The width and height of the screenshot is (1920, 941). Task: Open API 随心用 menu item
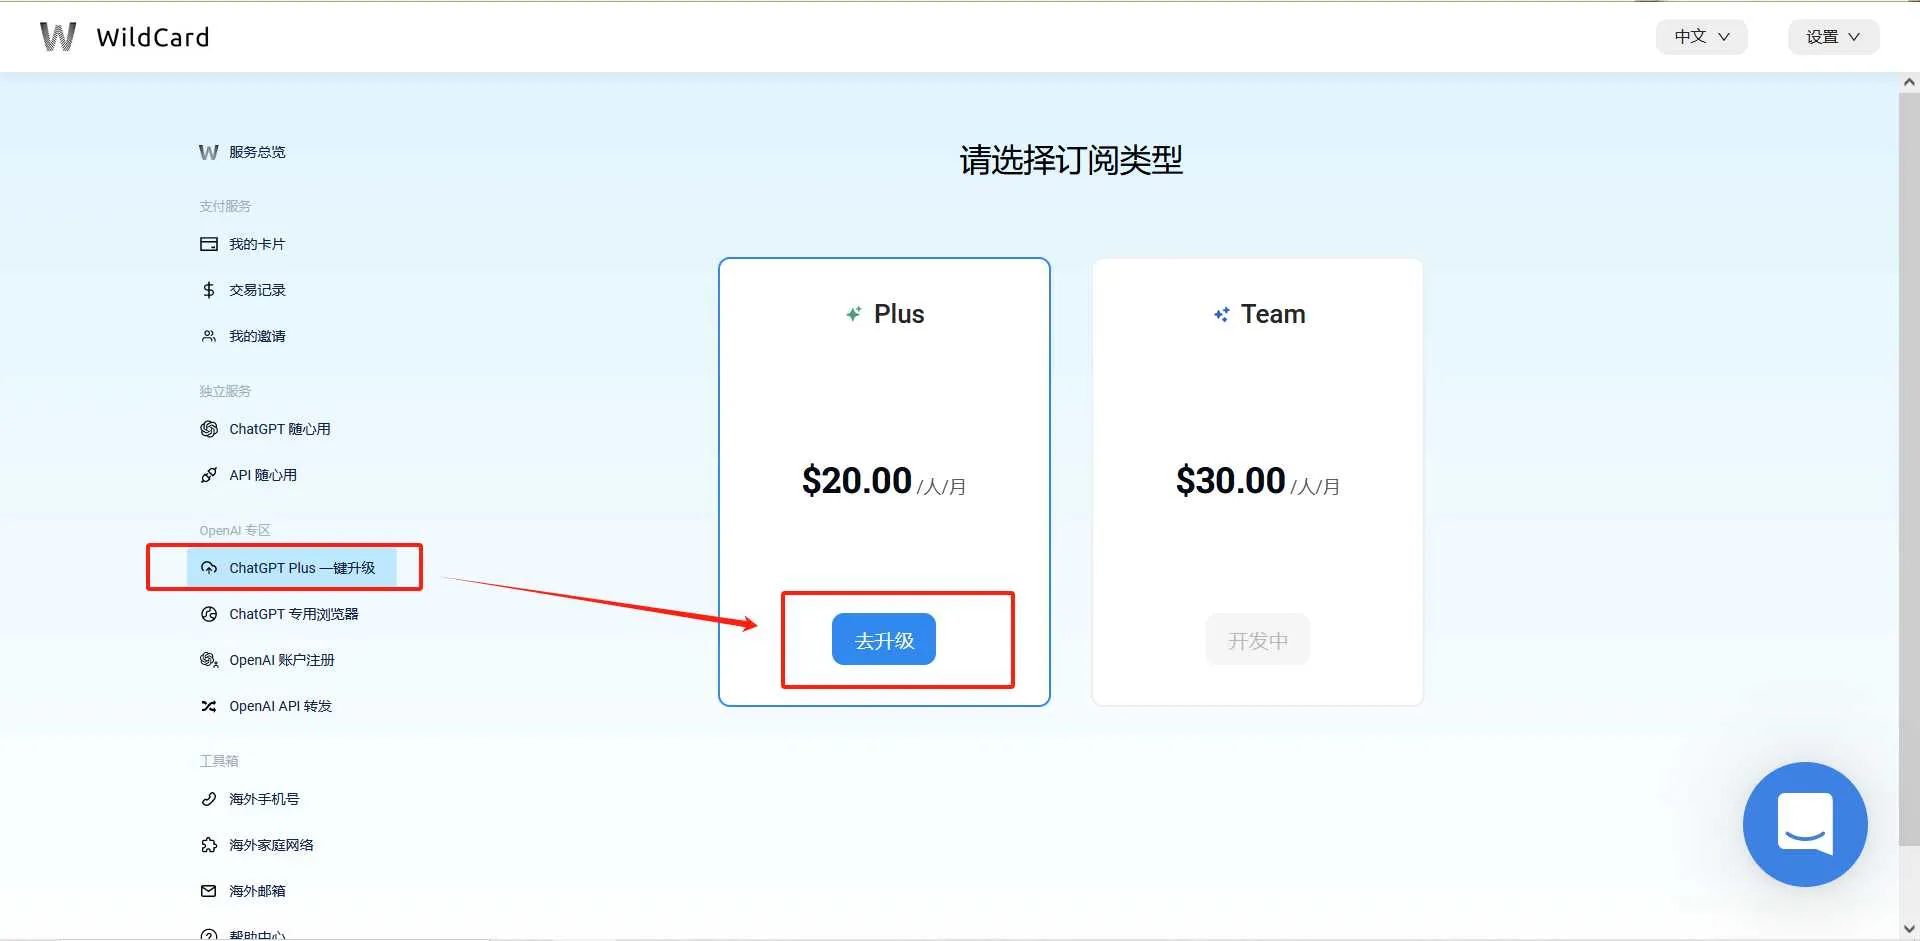(263, 475)
